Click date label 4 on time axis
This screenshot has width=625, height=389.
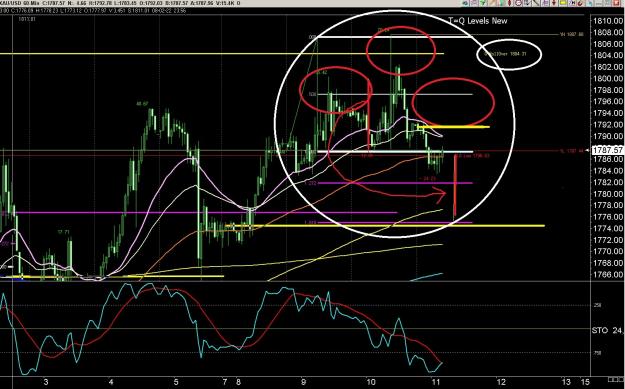(x=111, y=381)
